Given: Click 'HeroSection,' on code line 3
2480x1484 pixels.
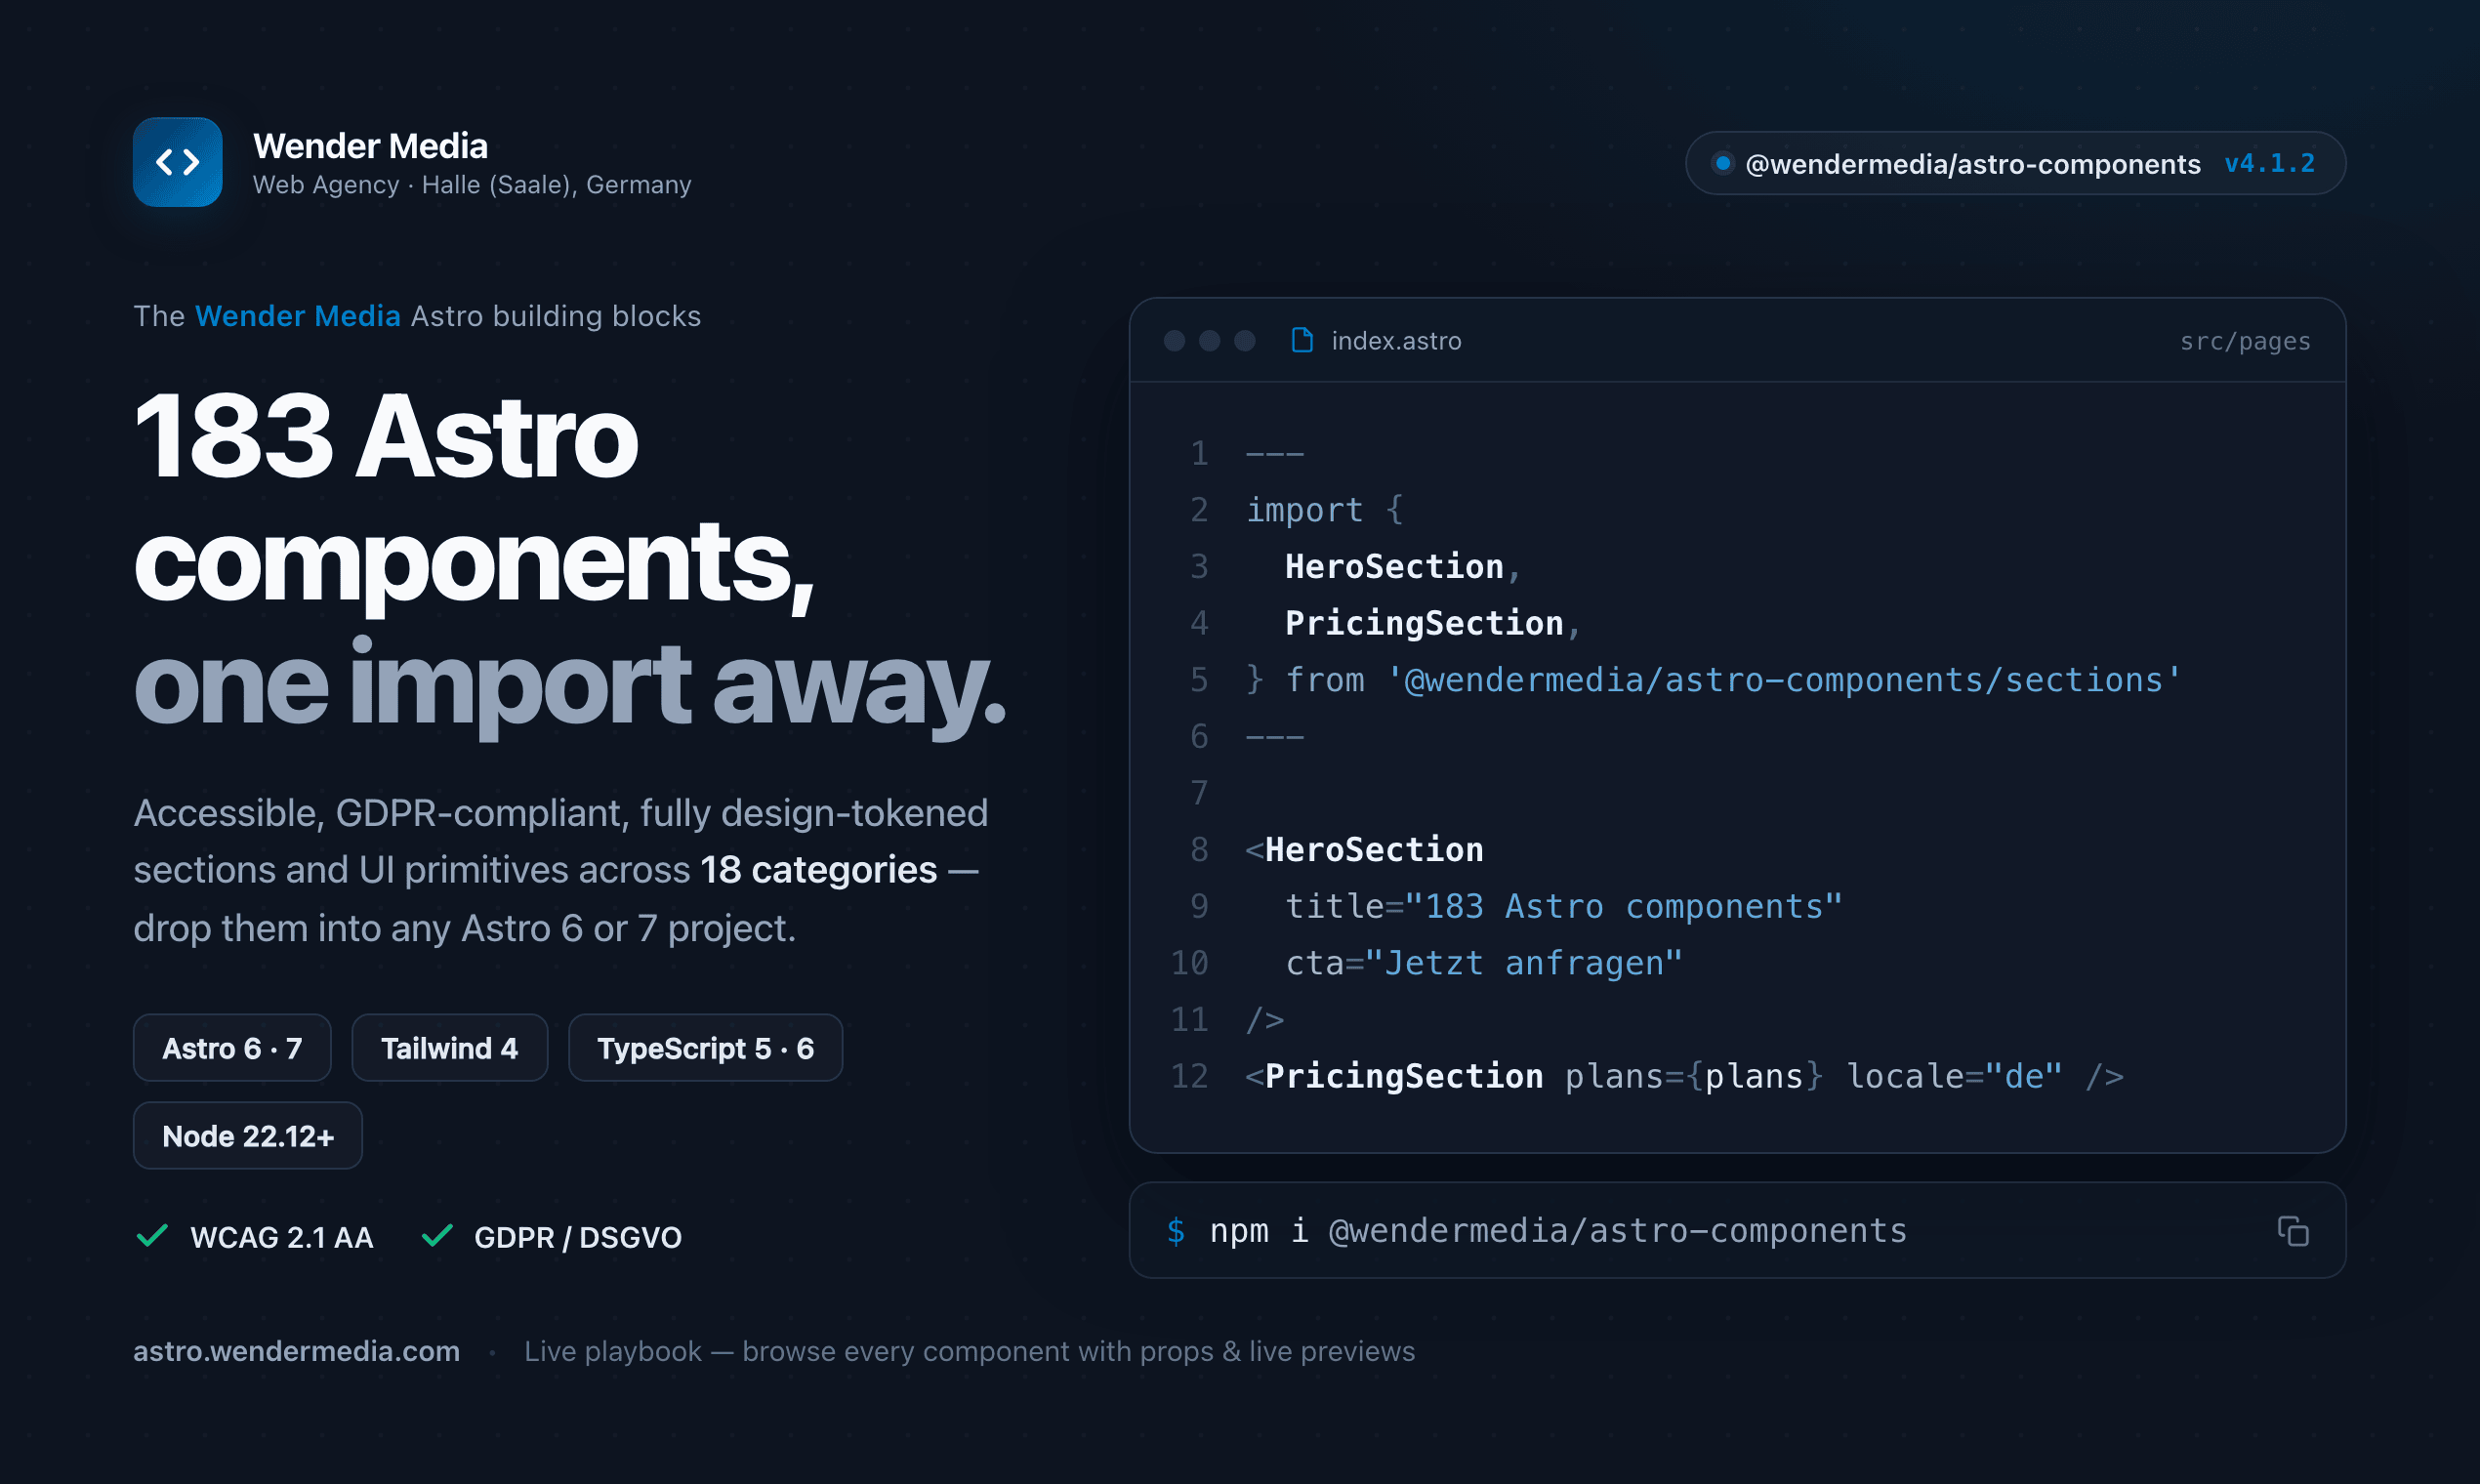Looking at the screenshot, I should point(1403,567).
